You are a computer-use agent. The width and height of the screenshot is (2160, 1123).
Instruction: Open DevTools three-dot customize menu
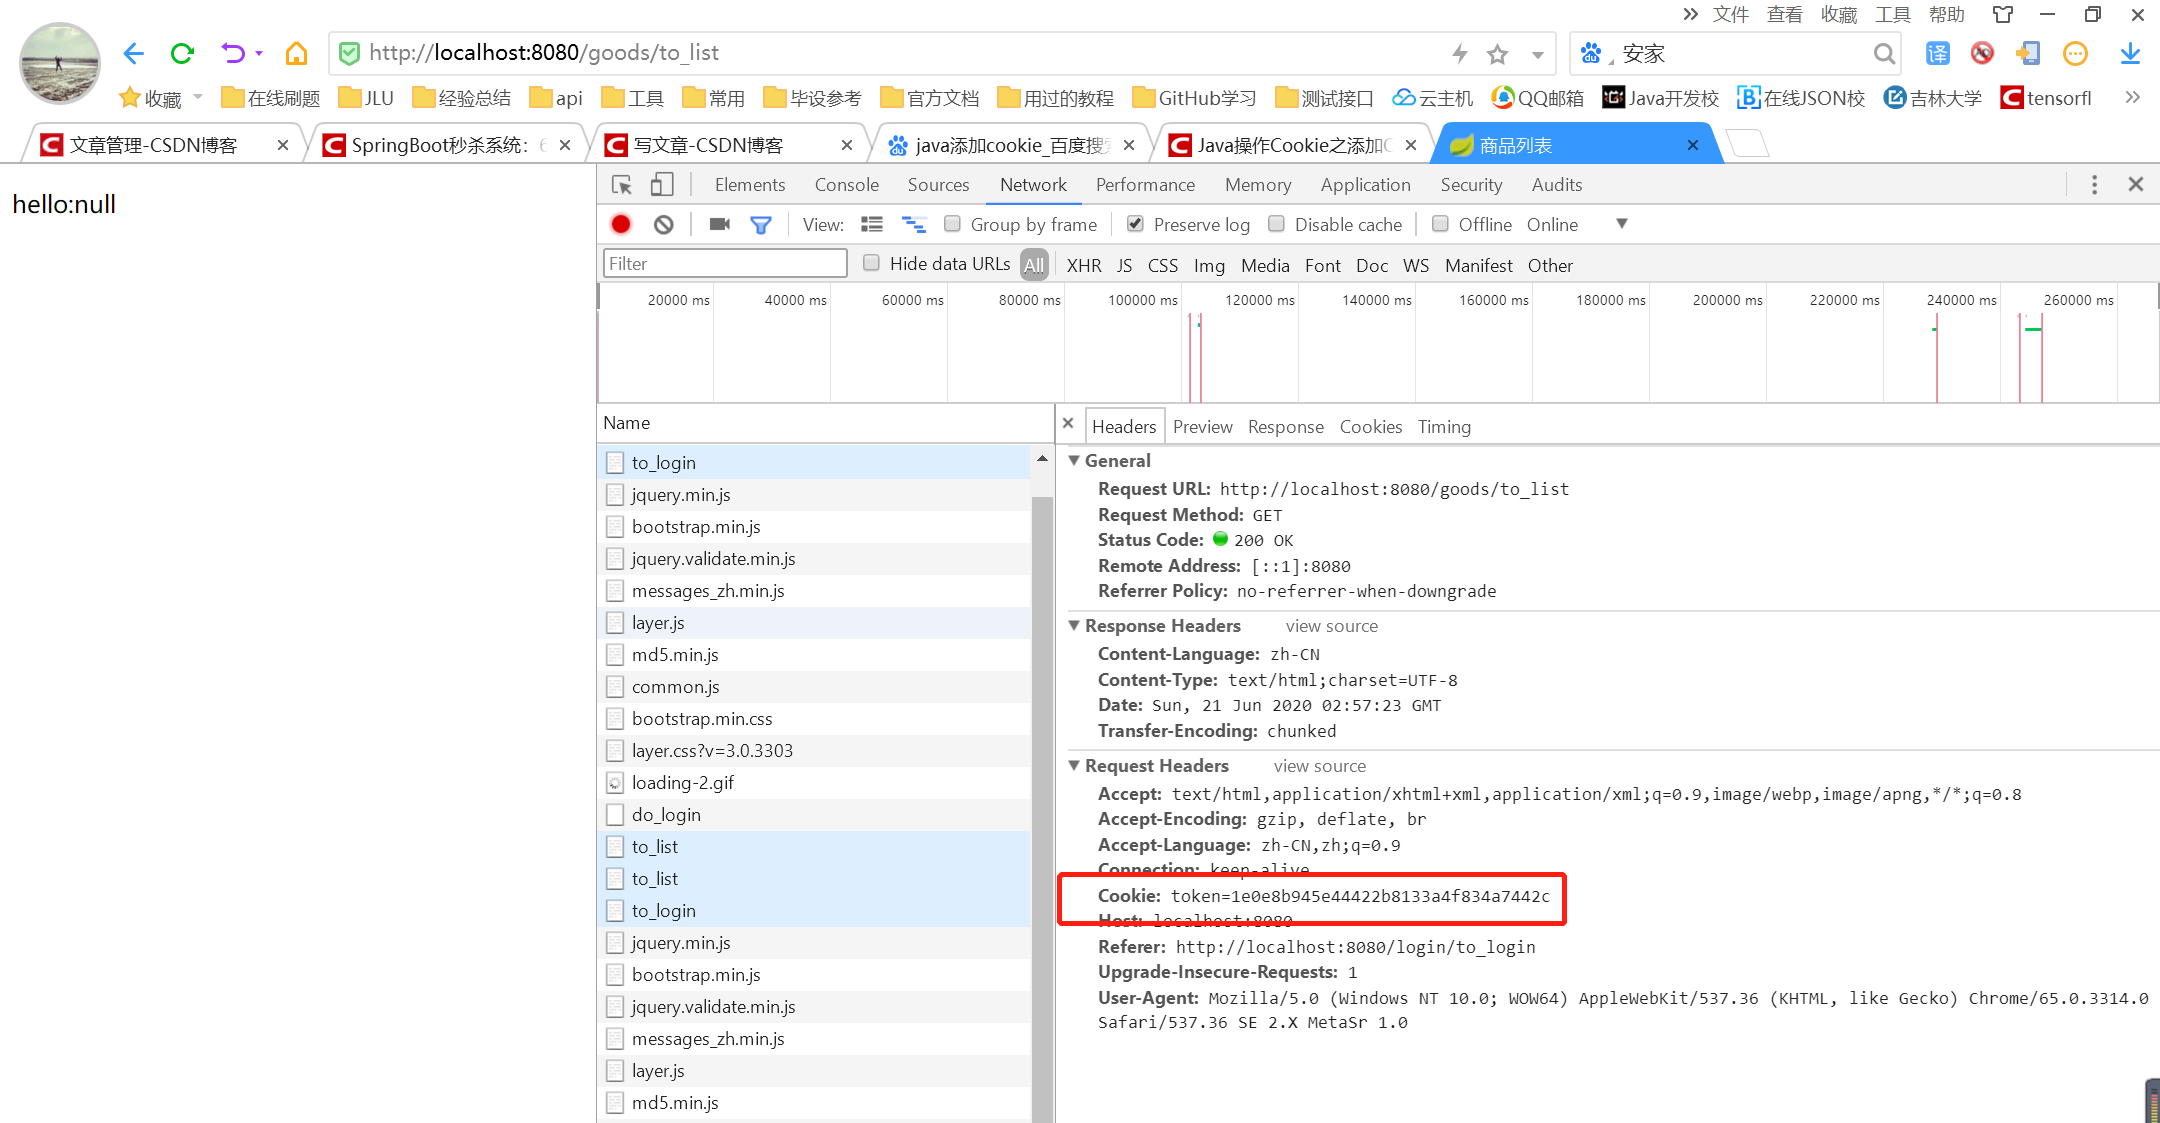pyautogui.click(x=2094, y=185)
